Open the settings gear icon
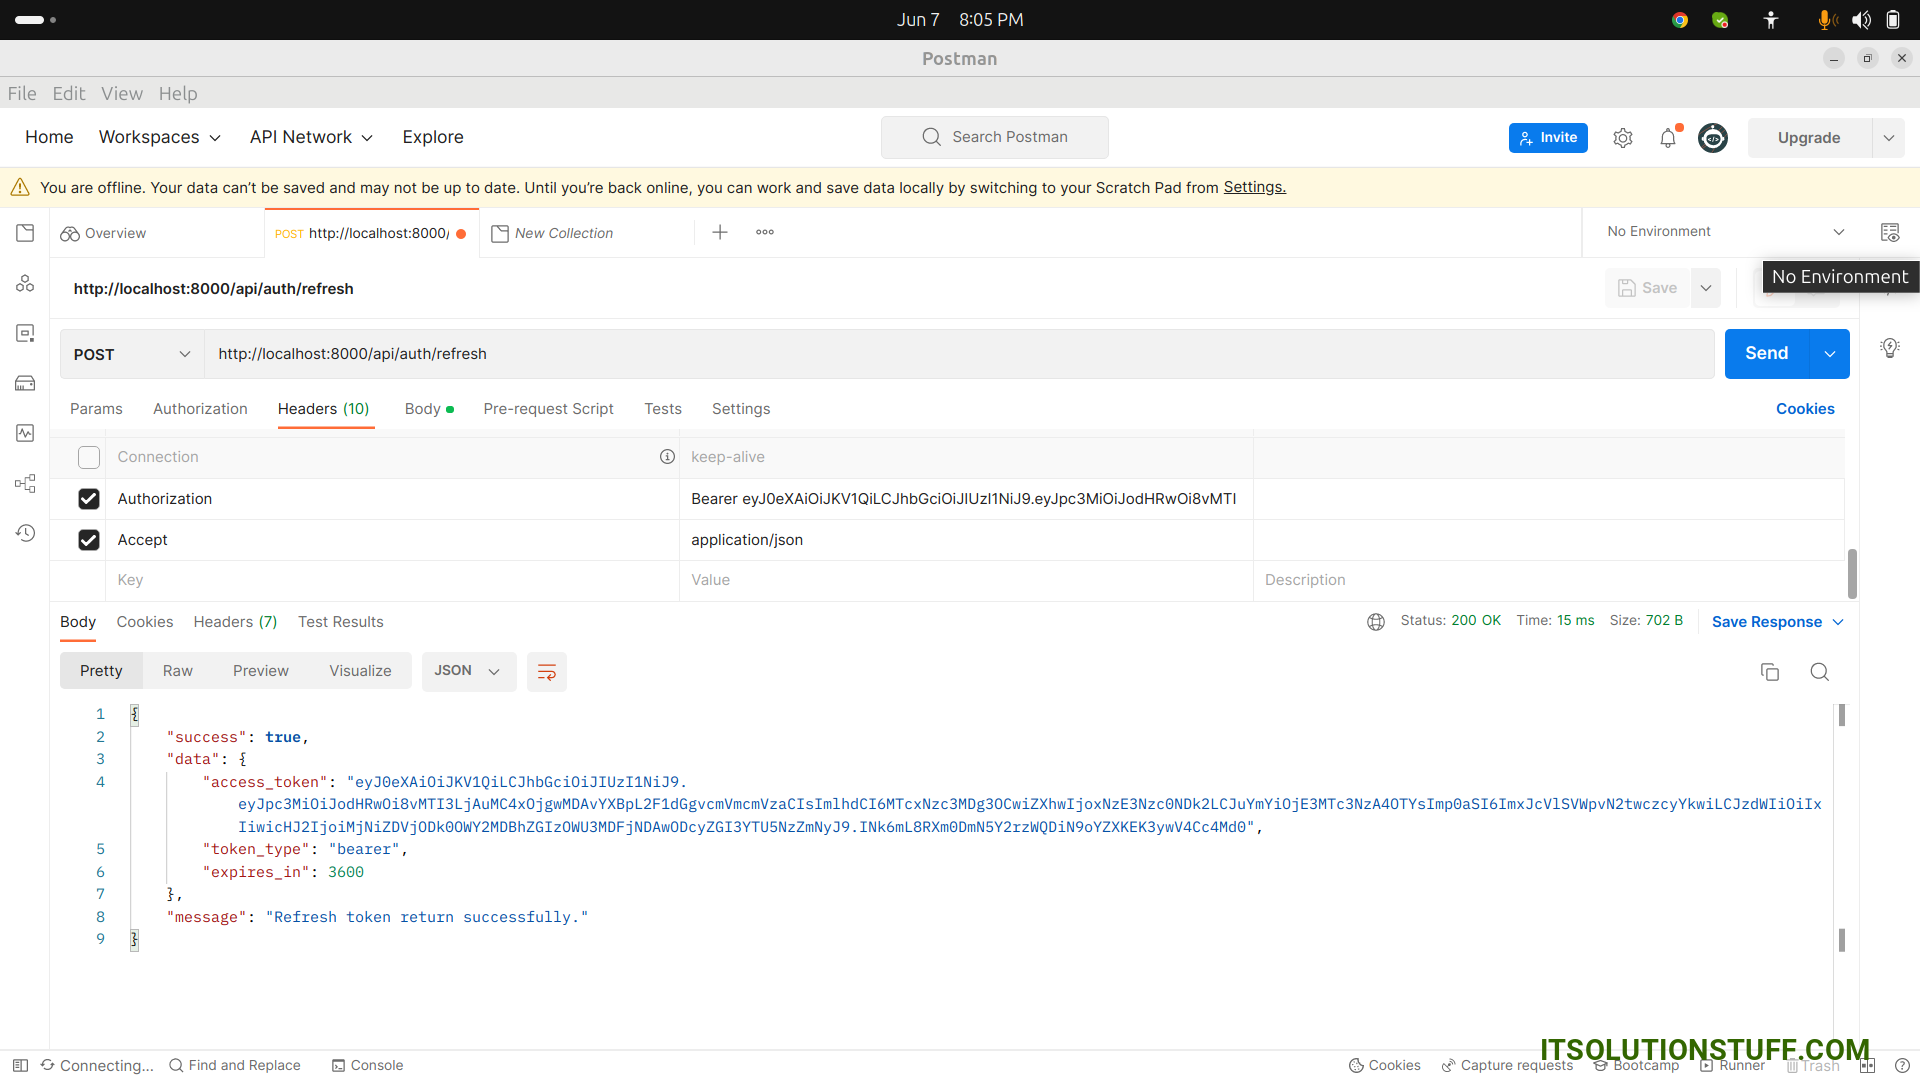This screenshot has width=1920, height=1080. click(1623, 138)
